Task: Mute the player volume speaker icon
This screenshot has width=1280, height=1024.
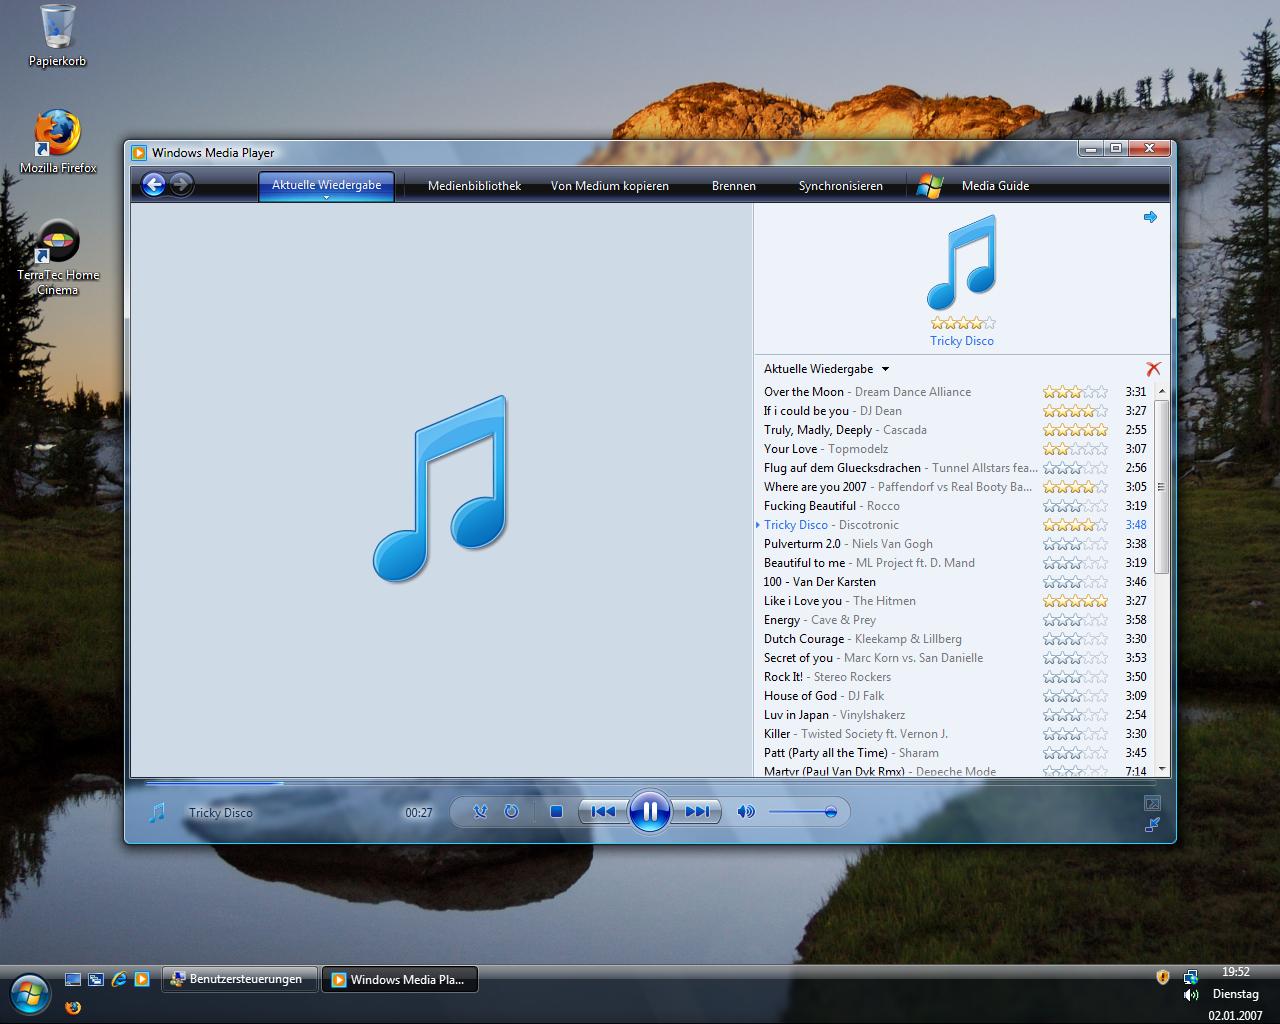Action: 746,812
